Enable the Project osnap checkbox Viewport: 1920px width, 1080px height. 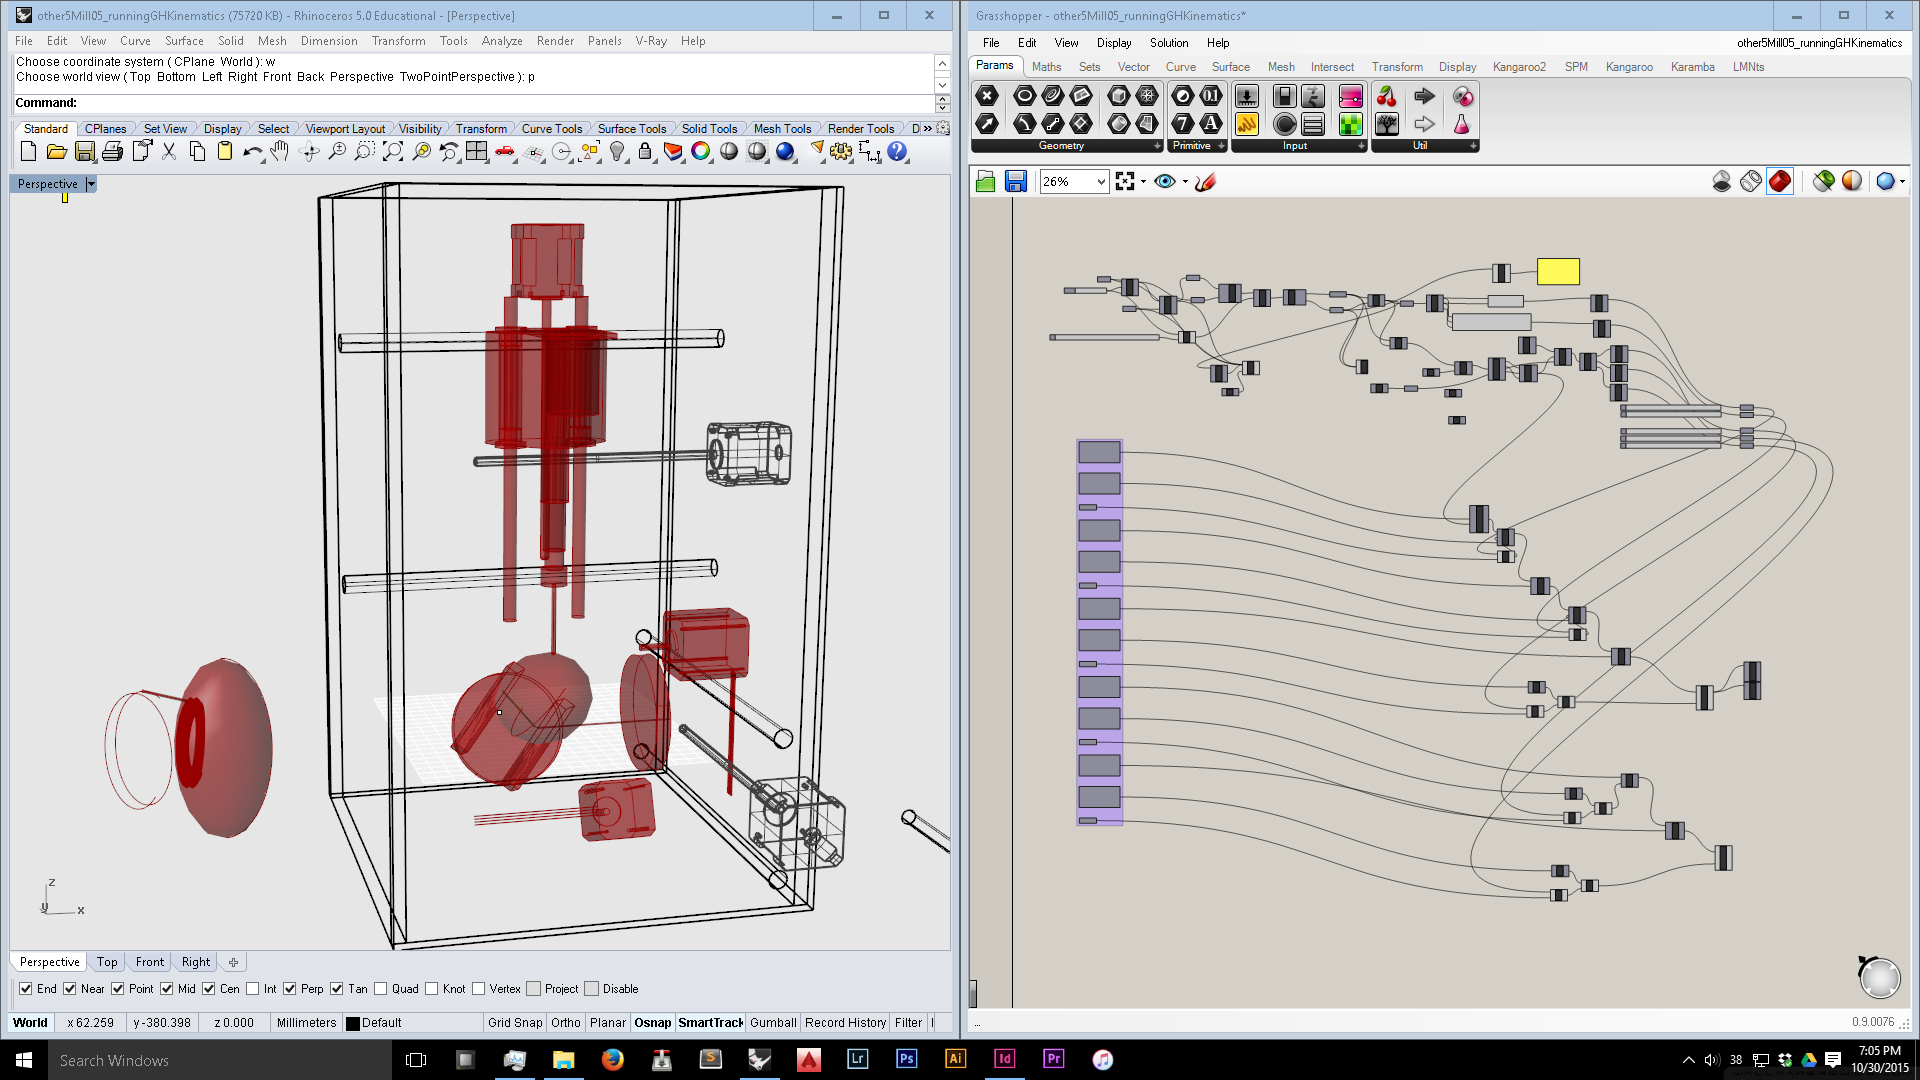(x=534, y=989)
